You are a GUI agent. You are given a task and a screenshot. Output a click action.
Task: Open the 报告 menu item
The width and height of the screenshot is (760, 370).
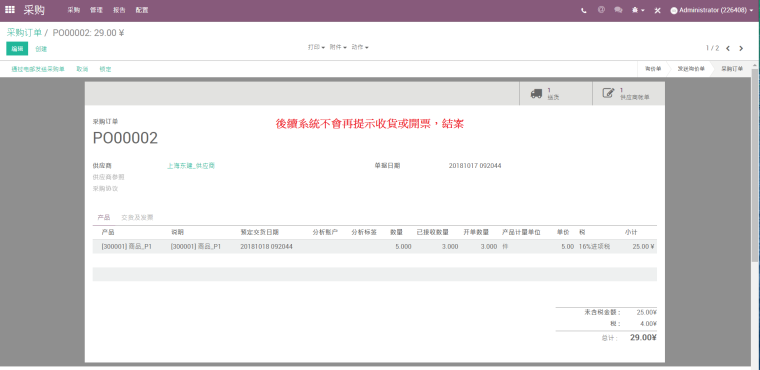[x=119, y=10]
